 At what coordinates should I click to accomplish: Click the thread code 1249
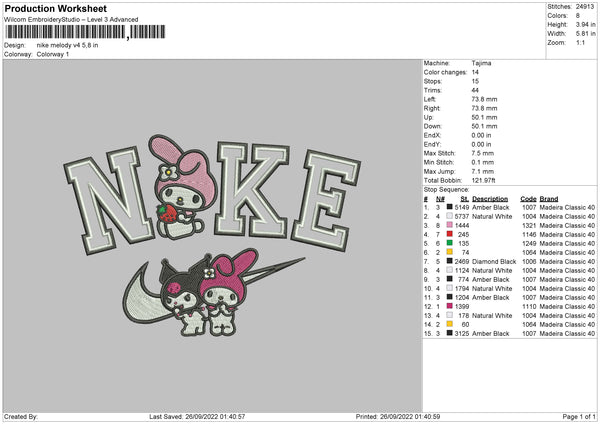[529, 243]
